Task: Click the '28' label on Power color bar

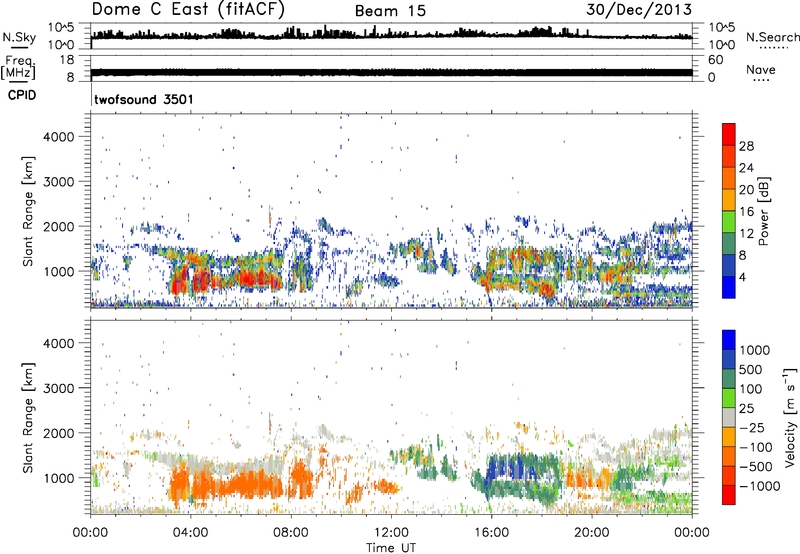Action: [x=746, y=146]
